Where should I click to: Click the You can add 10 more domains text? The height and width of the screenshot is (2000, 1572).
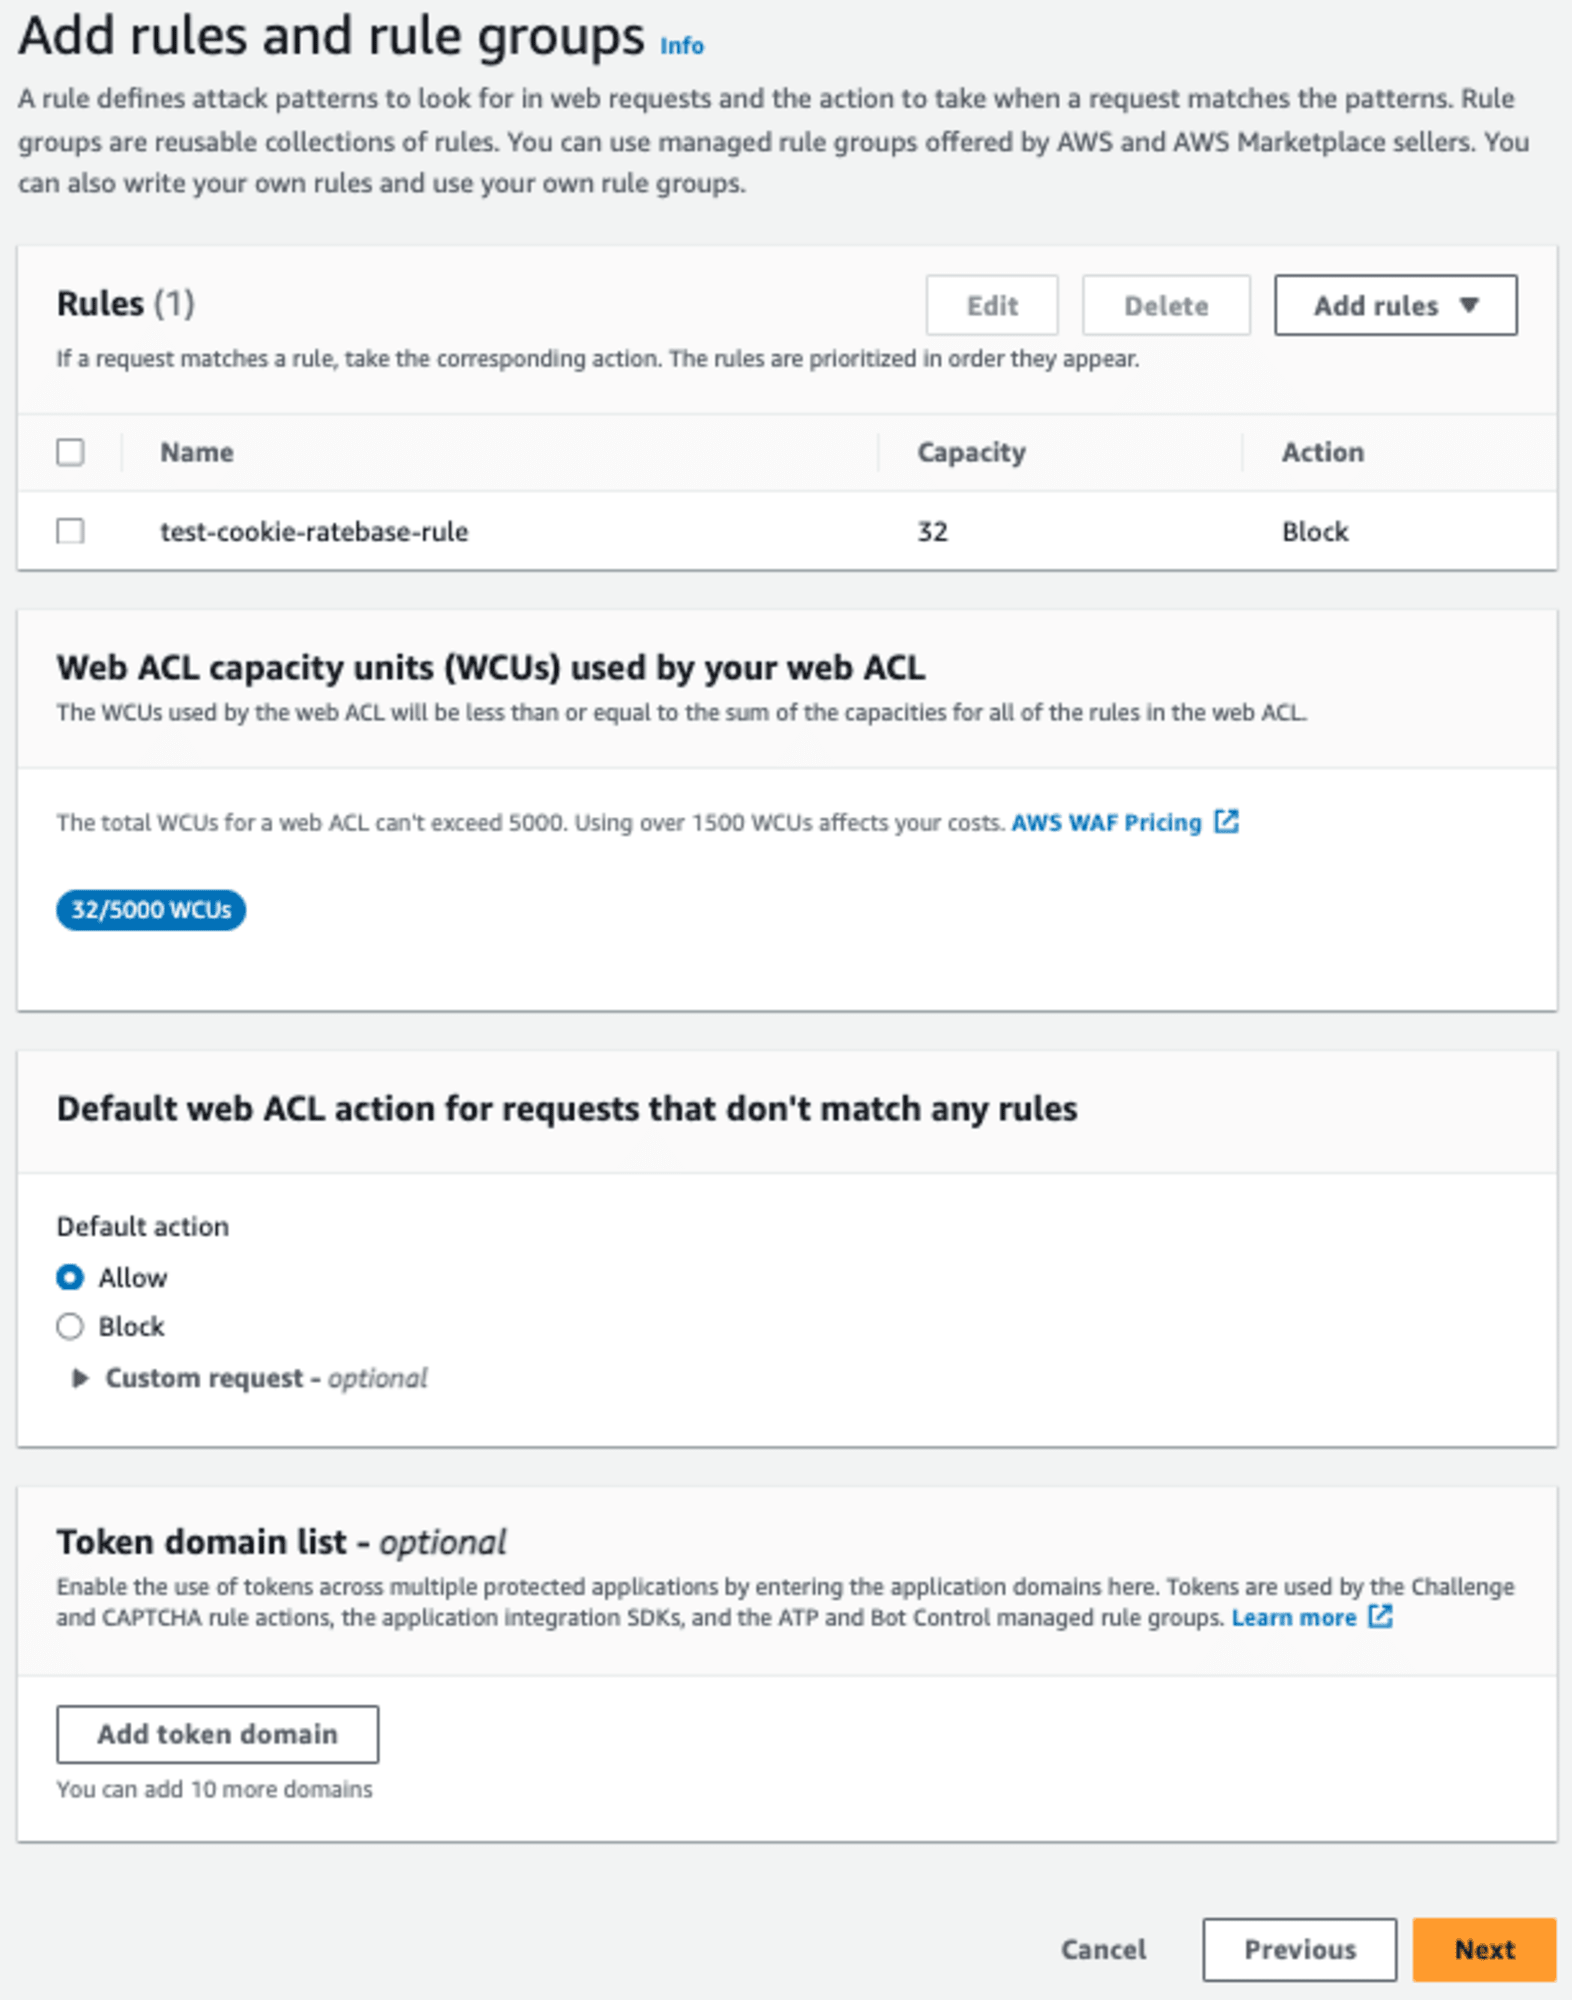point(214,1789)
